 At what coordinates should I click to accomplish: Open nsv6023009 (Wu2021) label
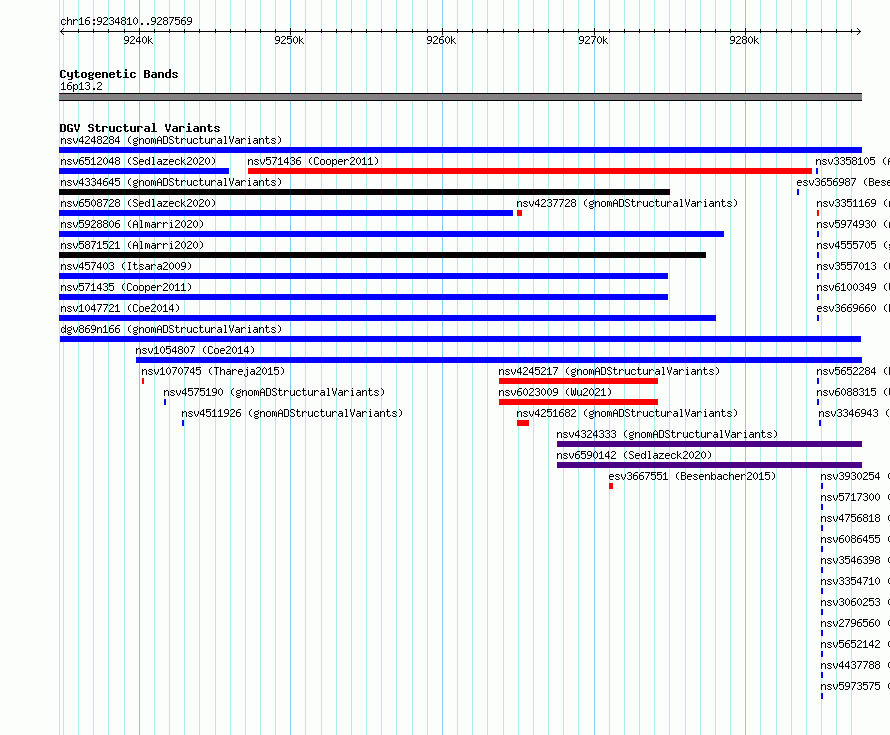click(555, 392)
